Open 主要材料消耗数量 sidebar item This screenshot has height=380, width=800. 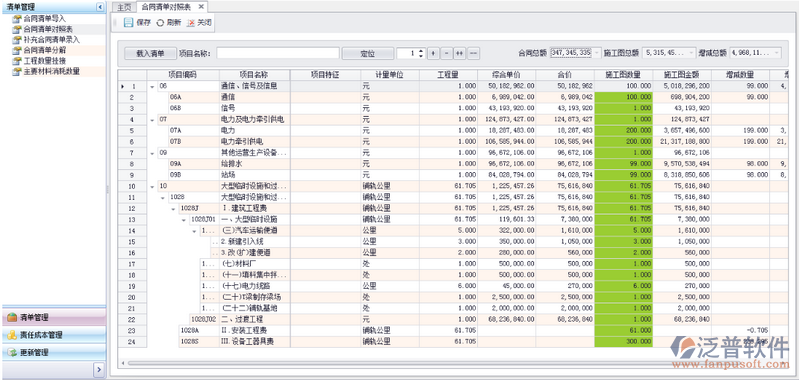click(52, 71)
